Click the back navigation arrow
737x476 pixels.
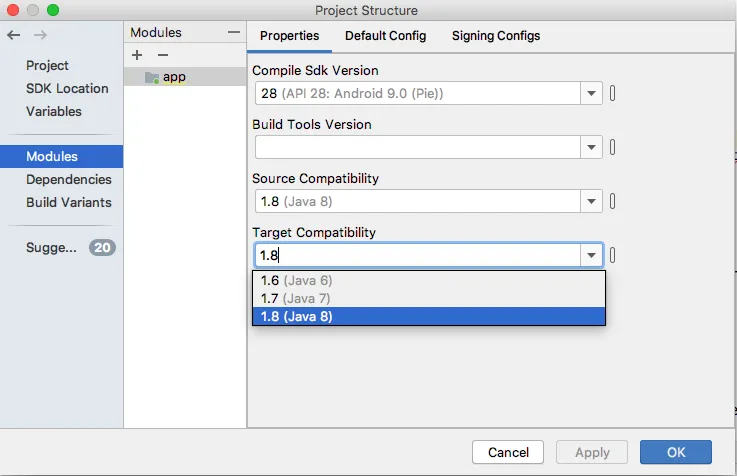tap(13, 35)
